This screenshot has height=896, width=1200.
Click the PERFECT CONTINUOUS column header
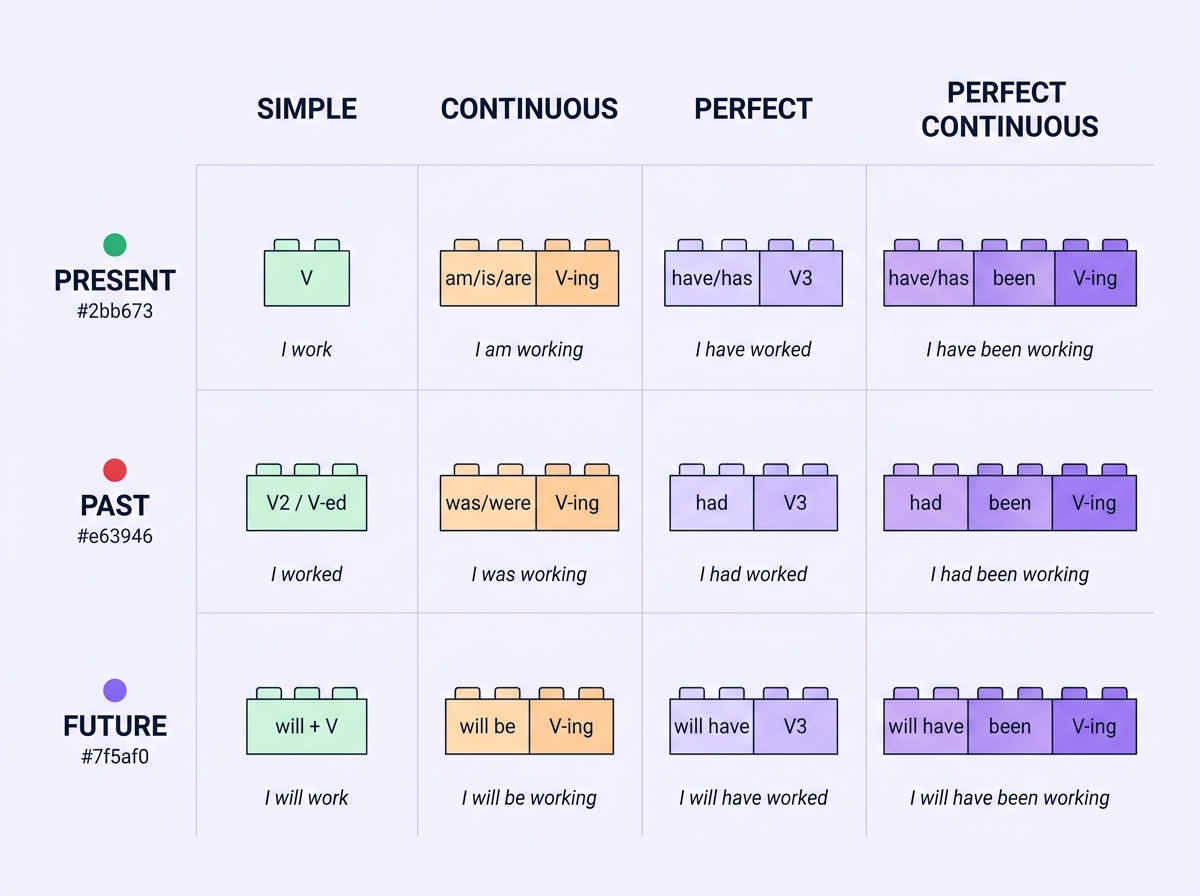pyautogui.click(x=1010, y=109)
